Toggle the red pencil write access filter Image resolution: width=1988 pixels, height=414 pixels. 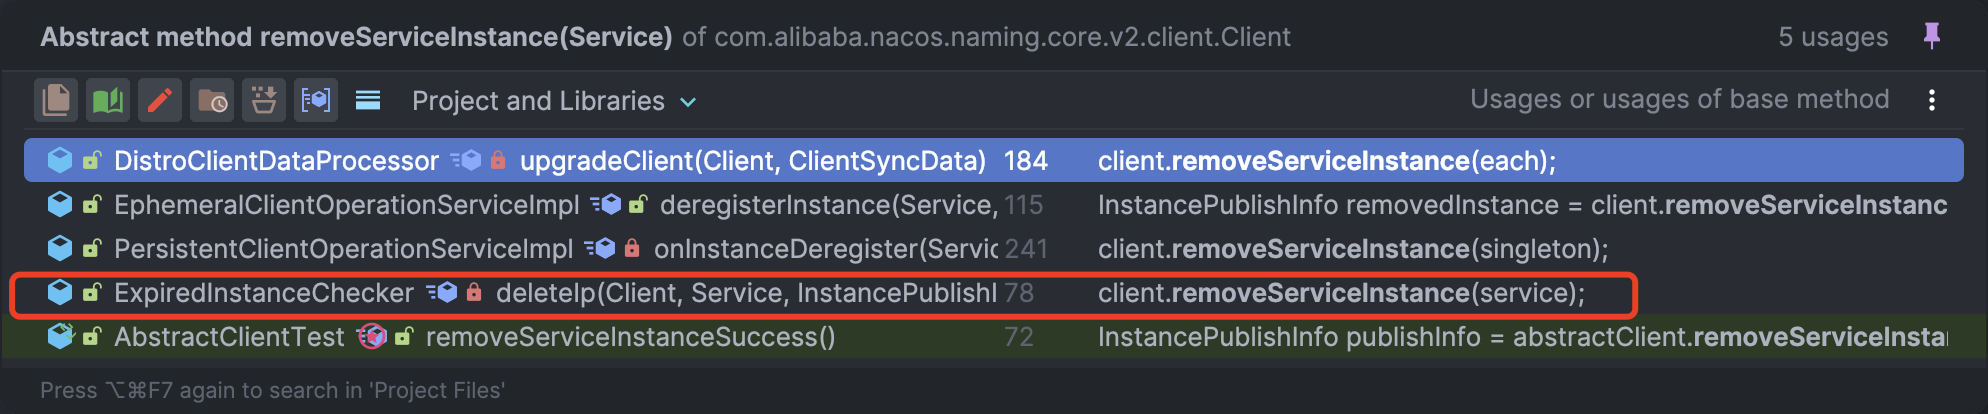[x=160, y=100]
